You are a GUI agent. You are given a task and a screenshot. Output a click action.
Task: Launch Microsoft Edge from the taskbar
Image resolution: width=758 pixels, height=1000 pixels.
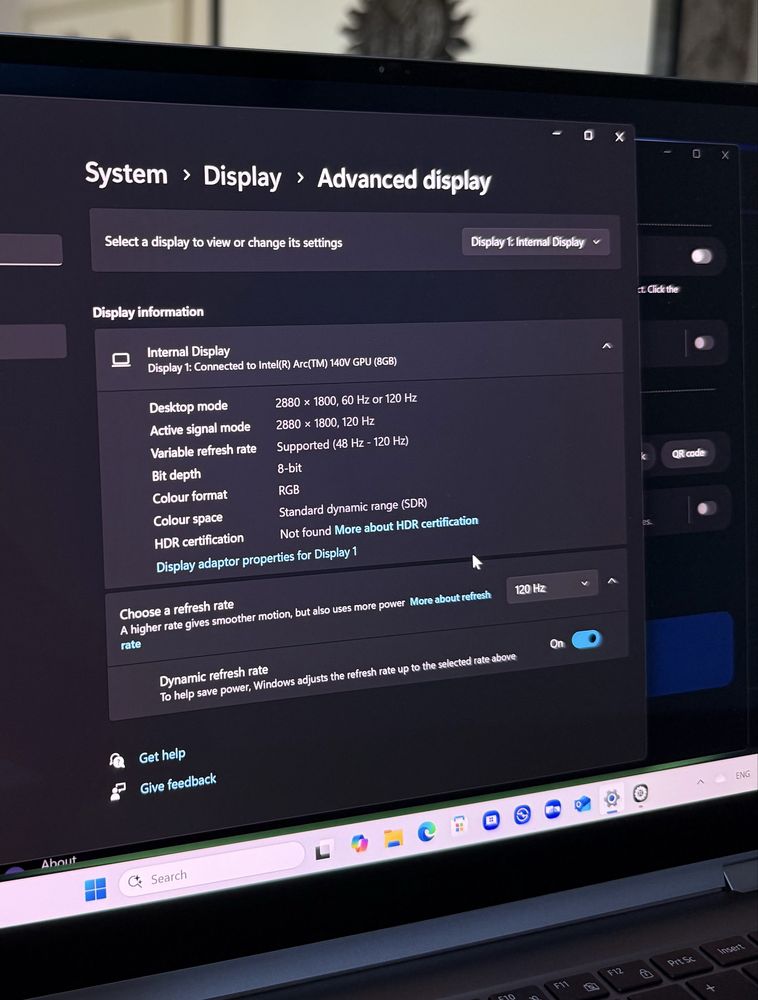[x=426, y=831]
